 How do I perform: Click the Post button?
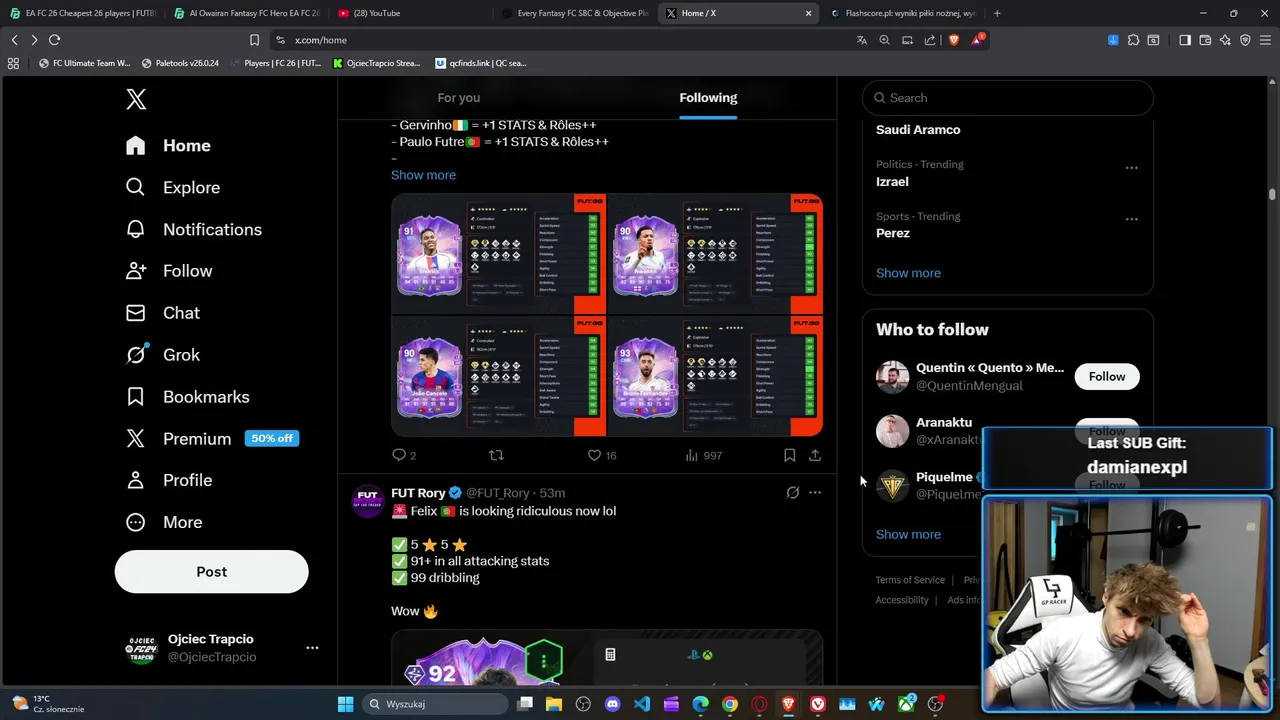click(211, 571)
